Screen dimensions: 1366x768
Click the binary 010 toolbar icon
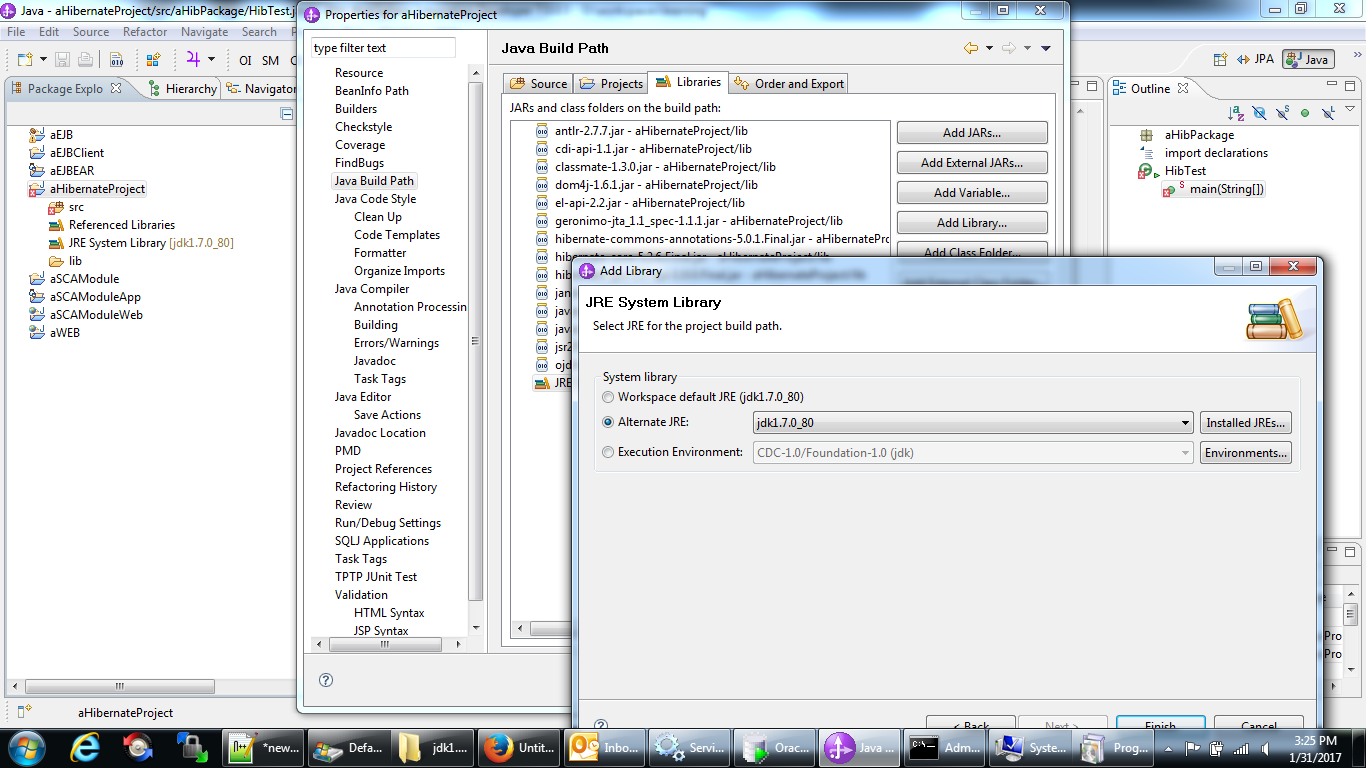[x=116, y=60]
